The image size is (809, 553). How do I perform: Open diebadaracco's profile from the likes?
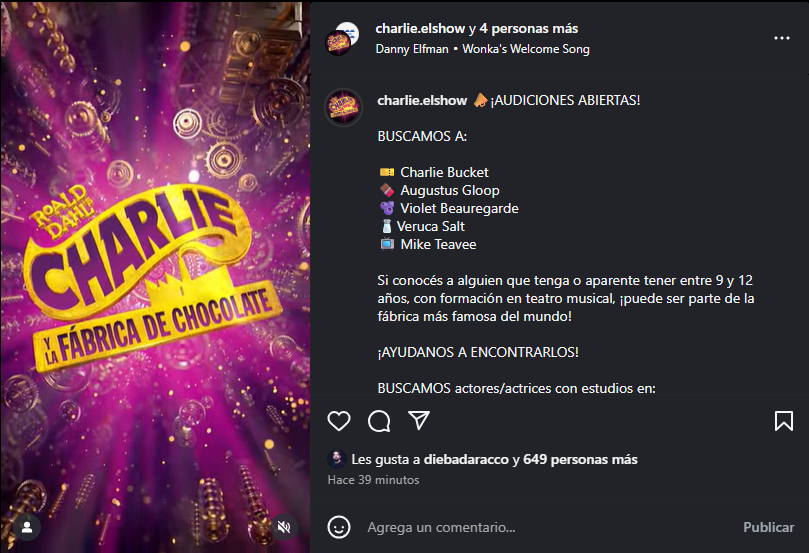click(466, 459)
